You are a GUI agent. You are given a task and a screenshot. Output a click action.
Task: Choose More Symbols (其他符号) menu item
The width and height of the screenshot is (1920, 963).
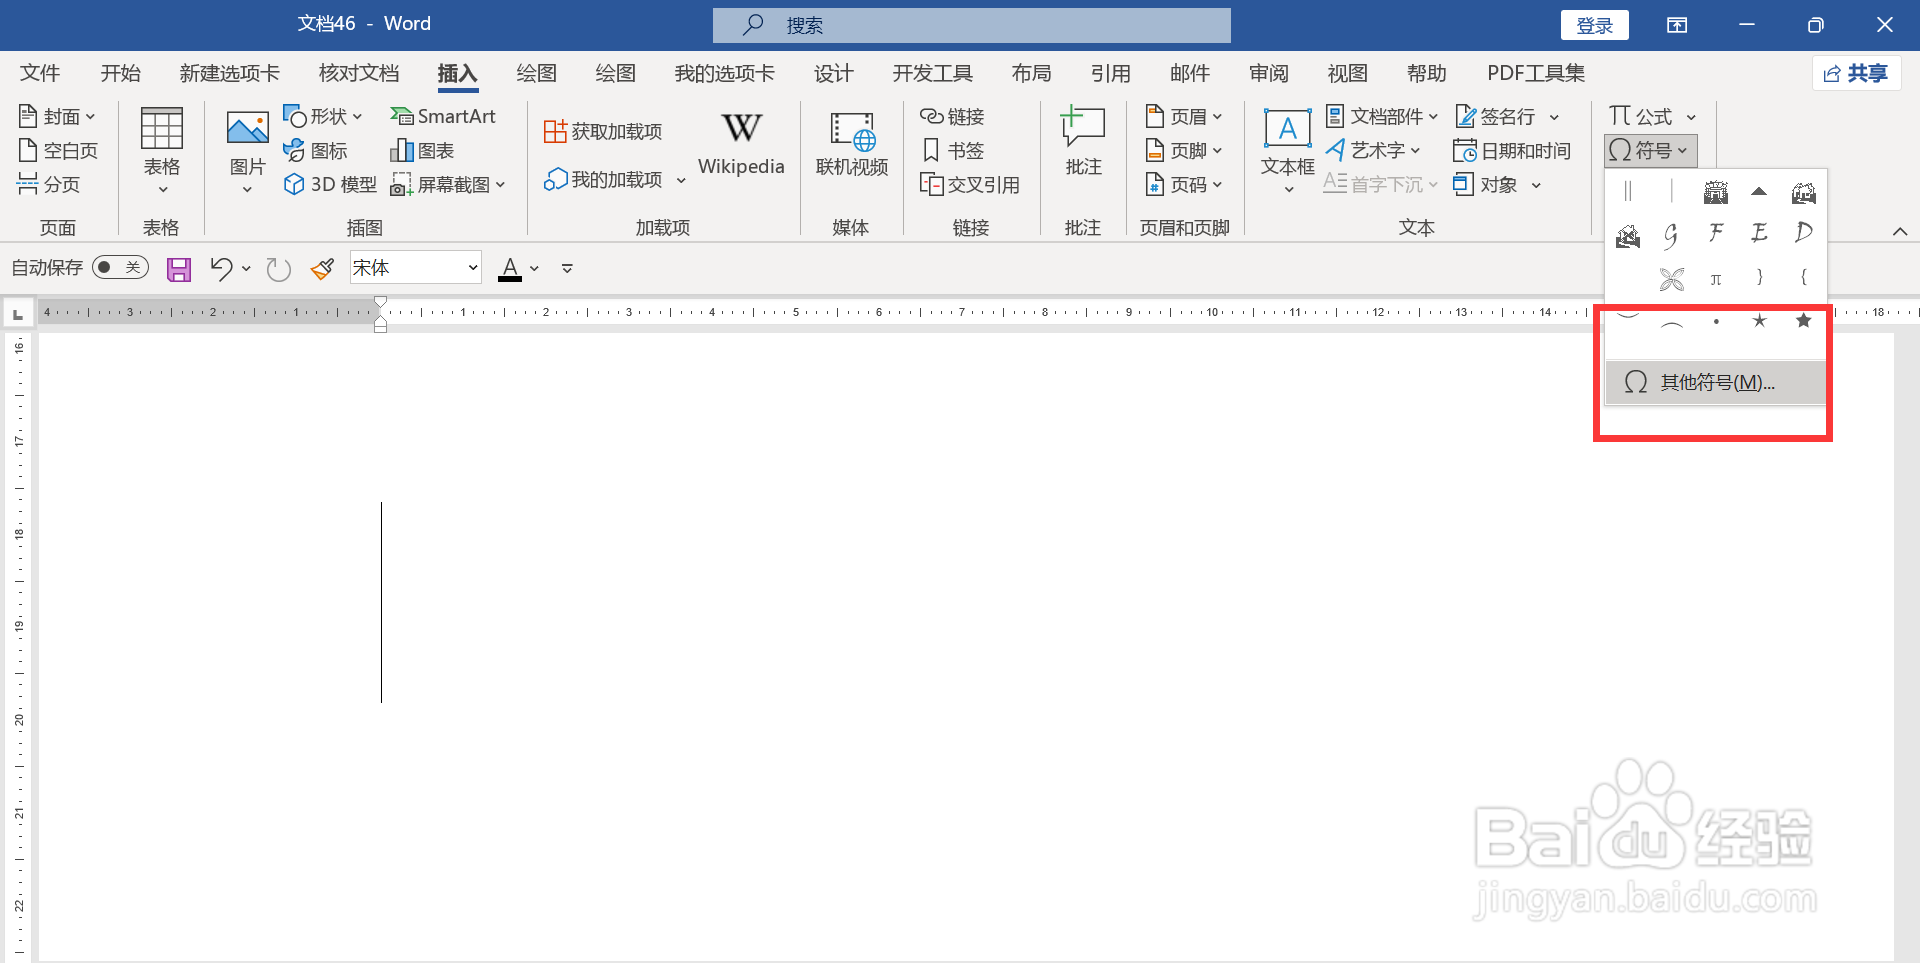coord(1715,382)
